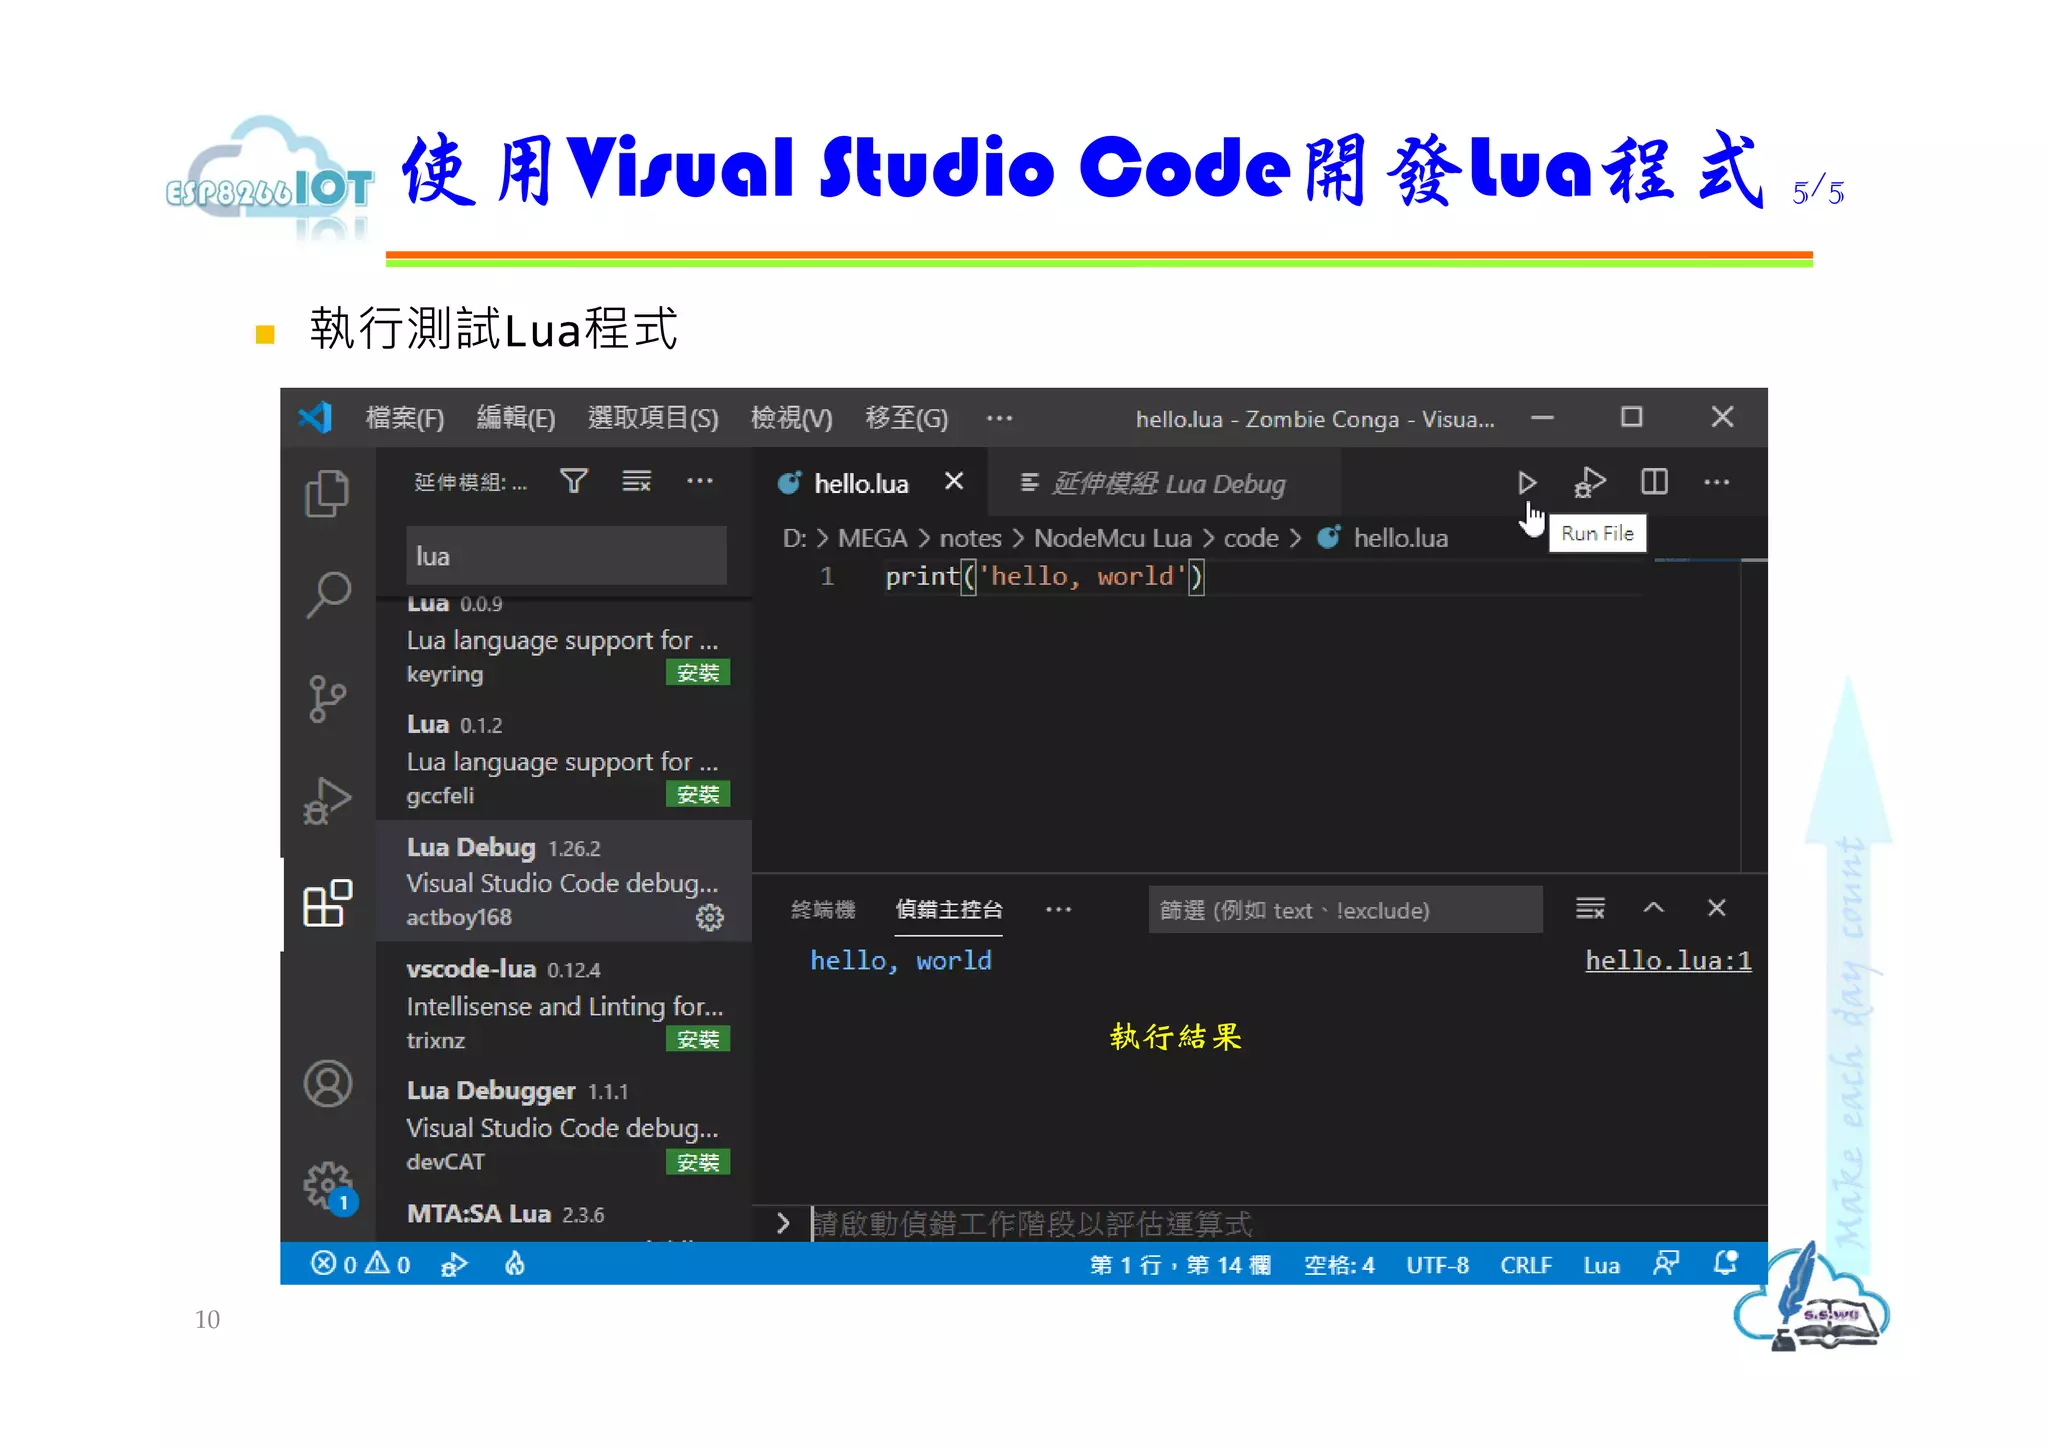Click NodeMcu Lua in the breadcrumb

click(1113, 538)
